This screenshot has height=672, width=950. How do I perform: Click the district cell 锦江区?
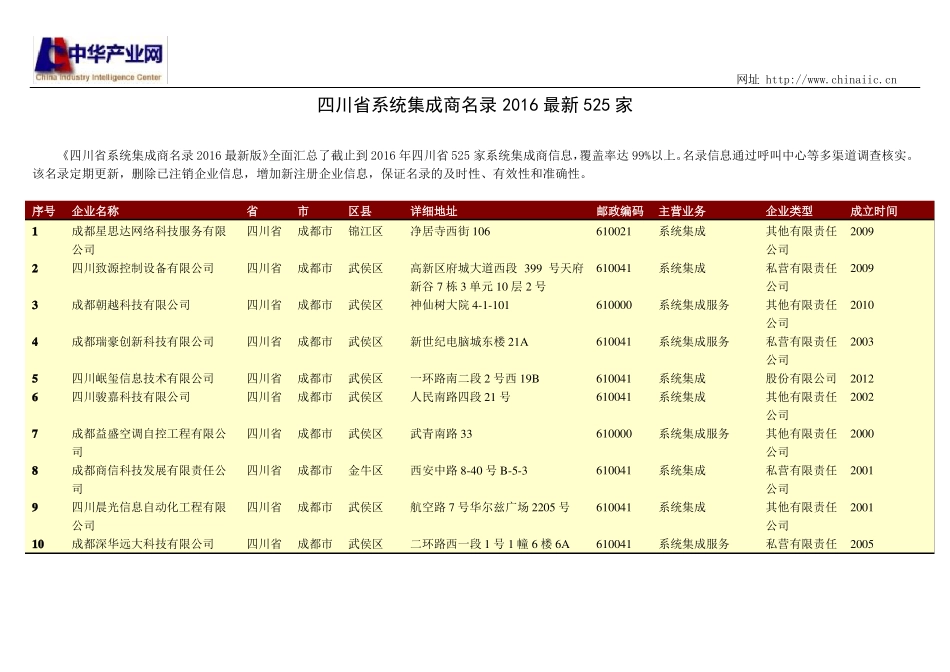click(x=365, y=231)
